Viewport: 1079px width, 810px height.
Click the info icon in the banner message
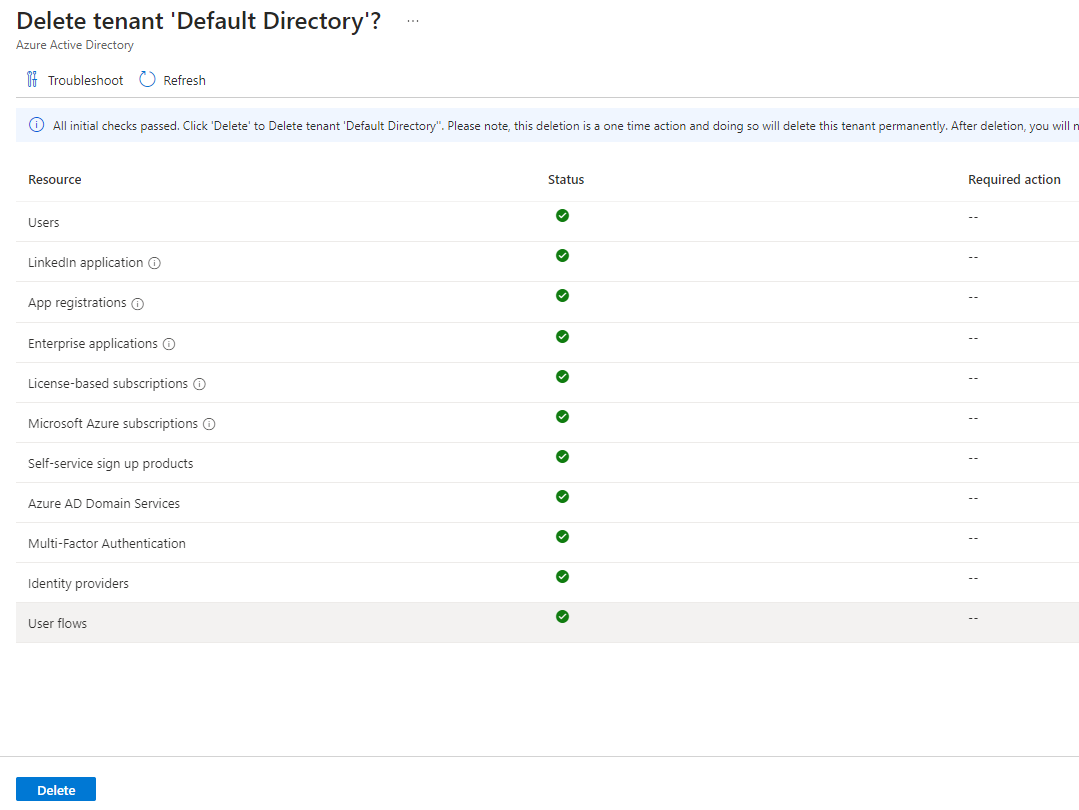pyautogui.click(x=36, y=125)
